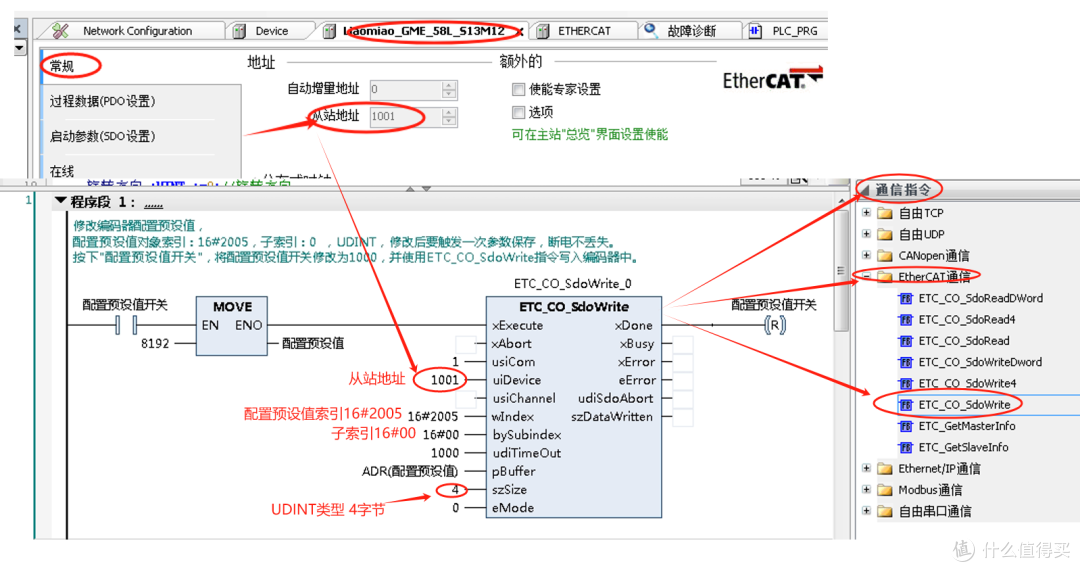1080x572 pixels.
Task: Close the Liaomiao_GME_58L_S13M12 tab
Action: coord(520,32)
